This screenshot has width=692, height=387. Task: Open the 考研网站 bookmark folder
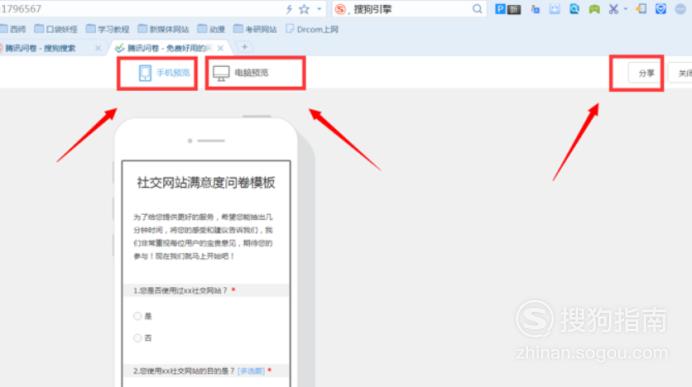tap(255, 29)
